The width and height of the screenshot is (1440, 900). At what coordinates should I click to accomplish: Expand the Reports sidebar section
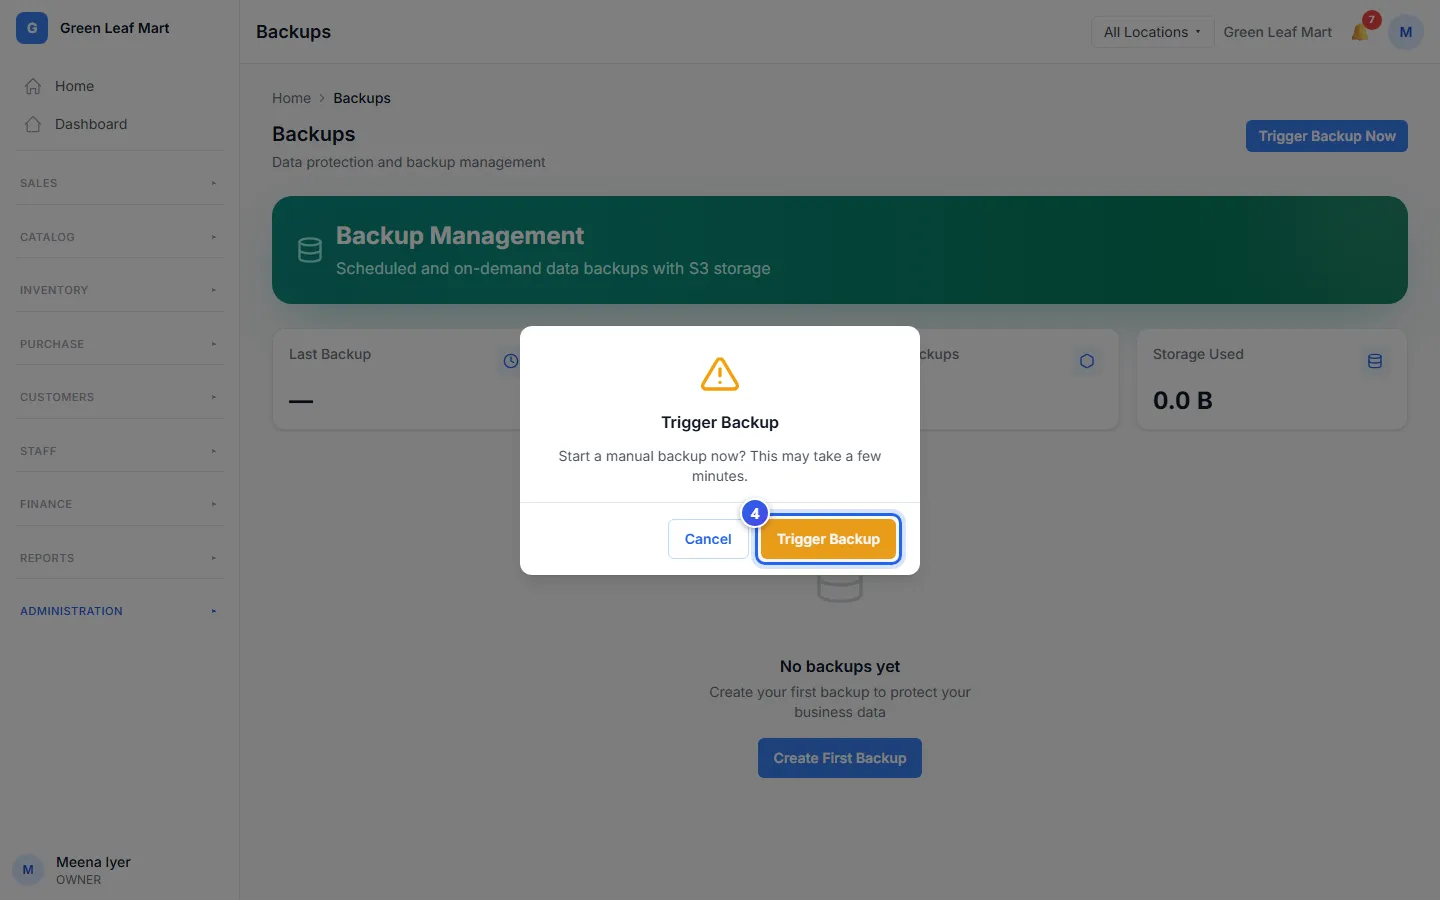[119, 558]
